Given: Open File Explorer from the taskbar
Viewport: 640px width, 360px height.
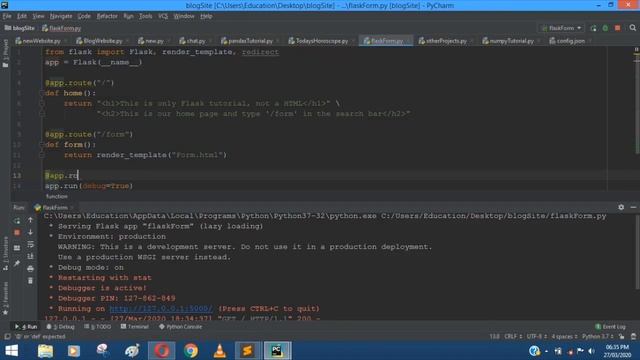Looking at the screenshot, I should point(45,351).
